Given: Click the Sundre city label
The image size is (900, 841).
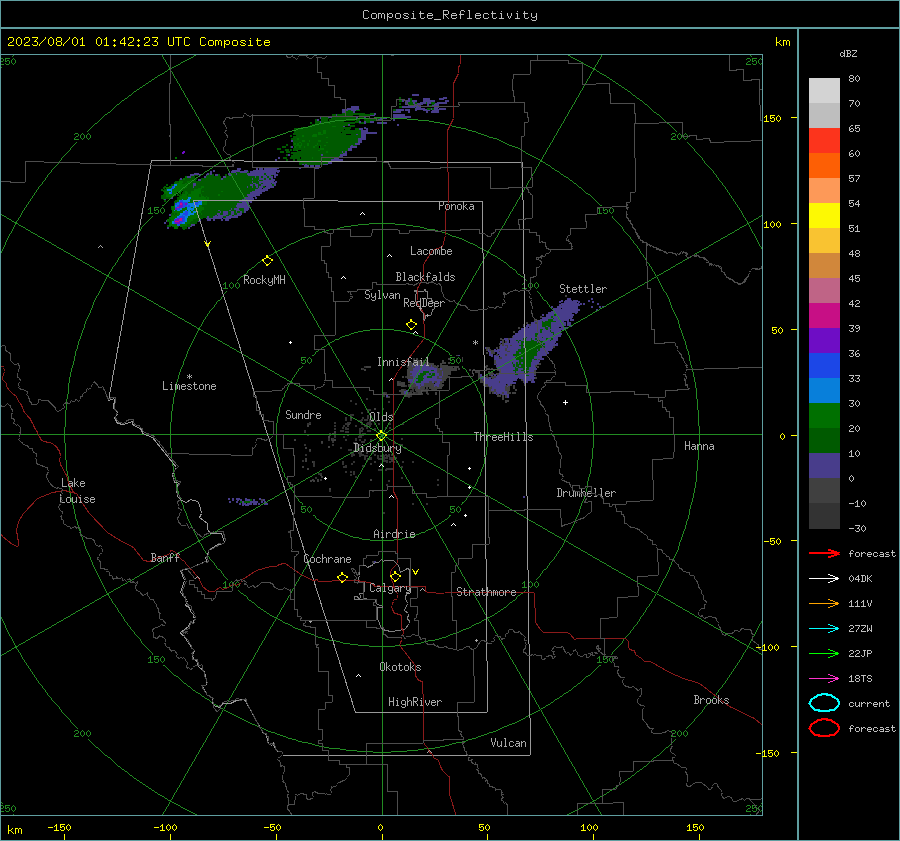Looking at the screenshot, I should [x=303, y=414].
